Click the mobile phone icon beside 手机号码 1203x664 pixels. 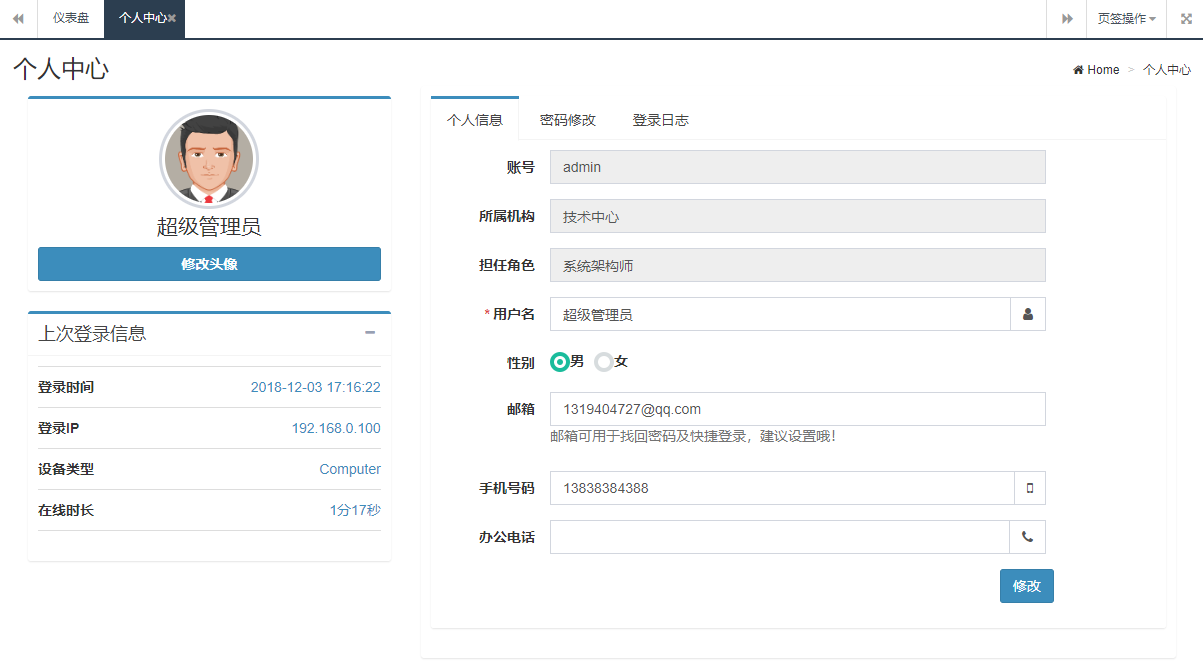[1030, 488]
